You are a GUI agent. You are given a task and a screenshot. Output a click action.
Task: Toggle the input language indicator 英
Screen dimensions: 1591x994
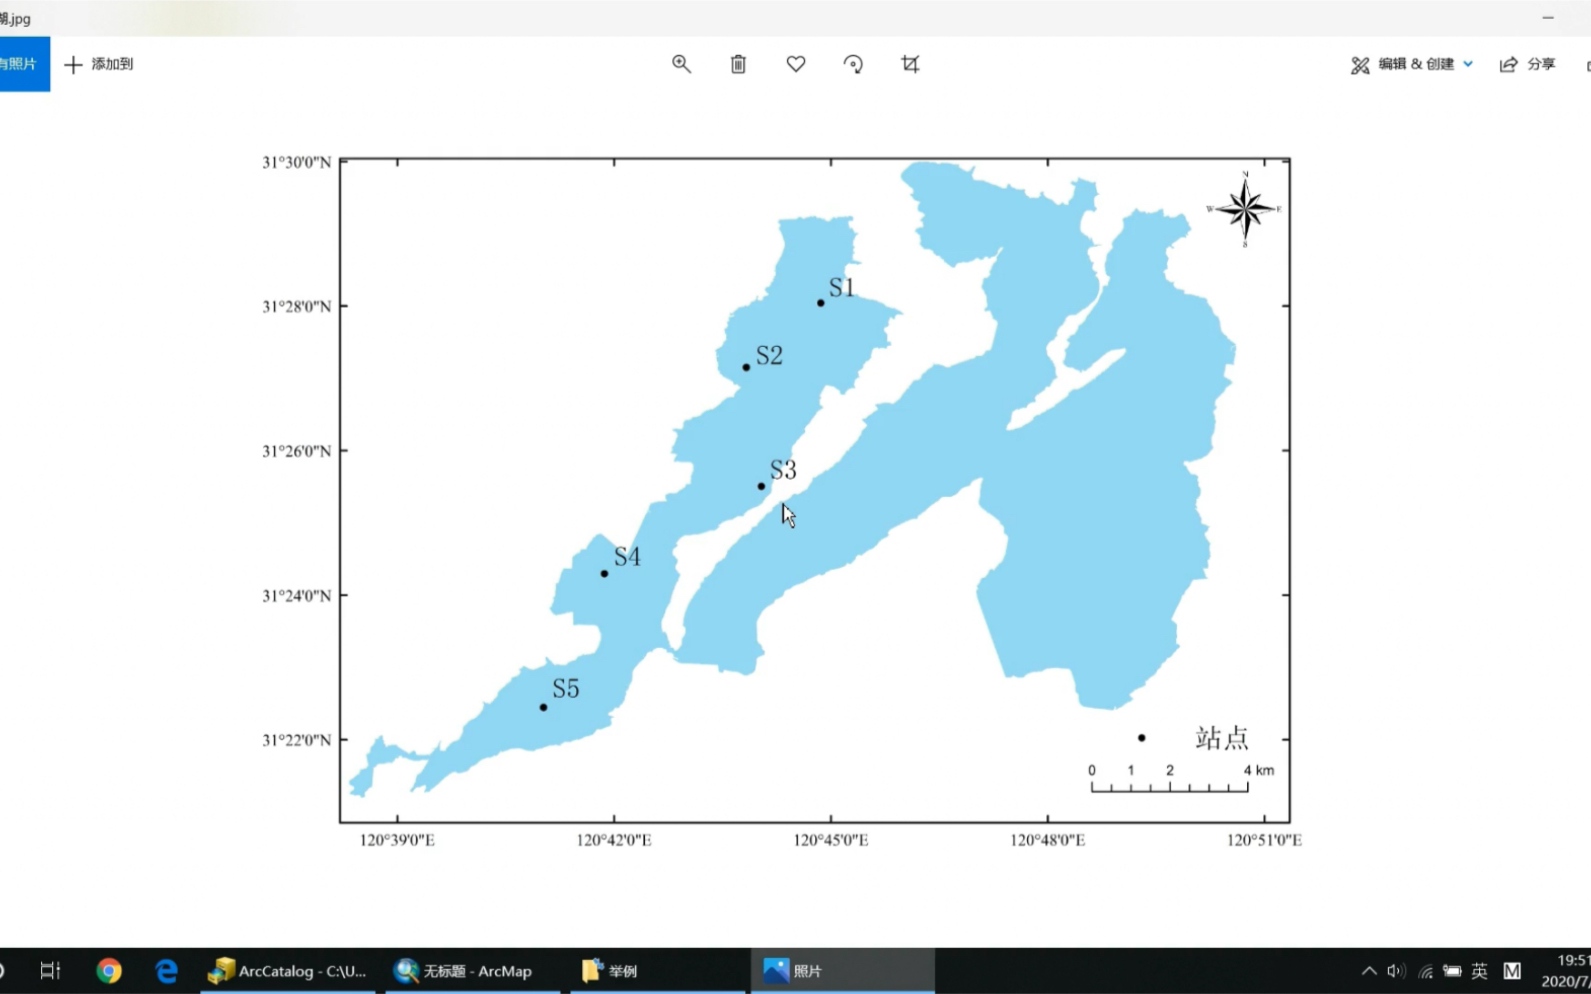(1479, 970)
